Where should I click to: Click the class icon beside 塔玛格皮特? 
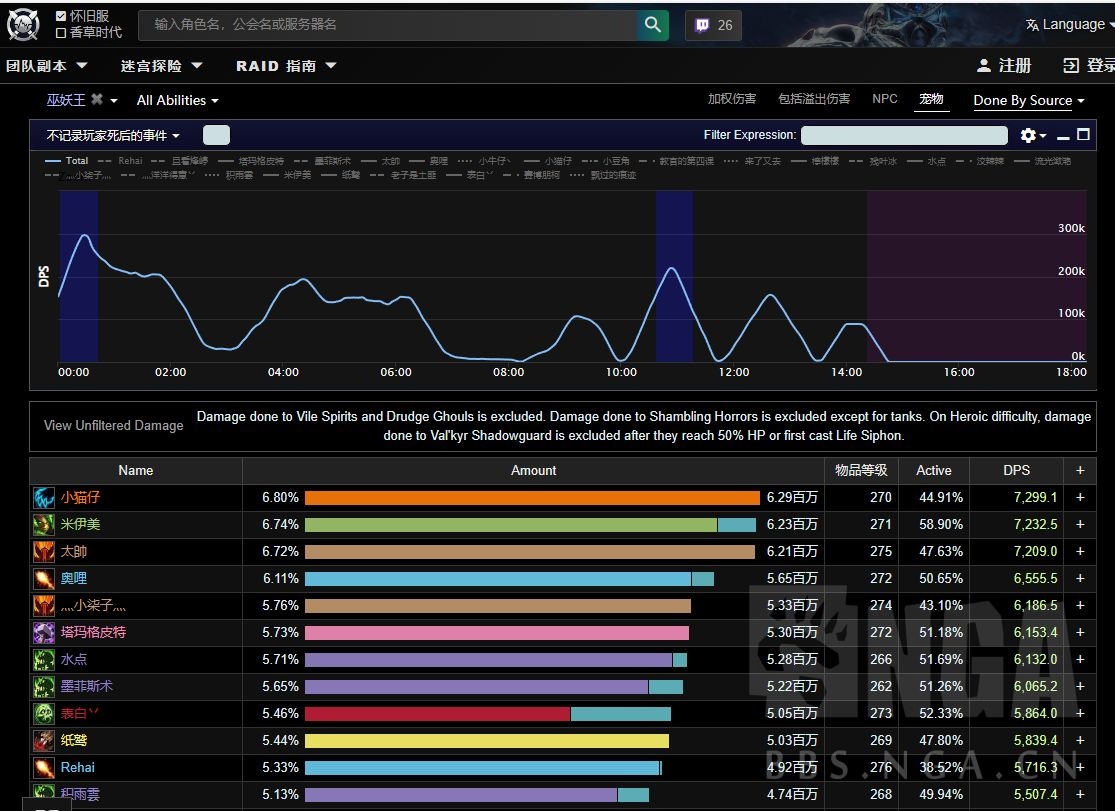pyautogui.click(x=44, y=633)
